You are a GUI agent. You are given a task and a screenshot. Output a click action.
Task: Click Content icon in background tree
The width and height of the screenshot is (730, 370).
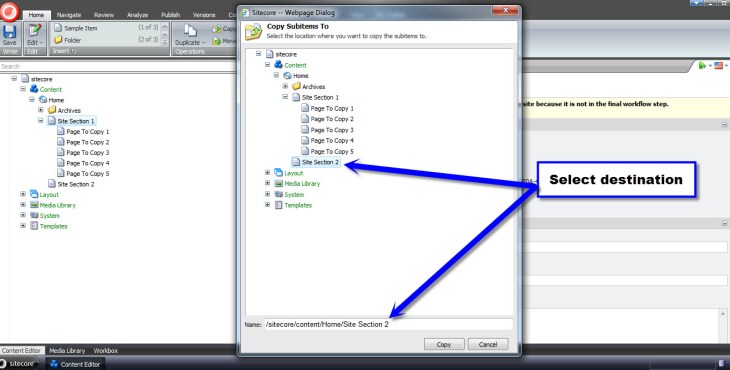click(x=34, y=88)
